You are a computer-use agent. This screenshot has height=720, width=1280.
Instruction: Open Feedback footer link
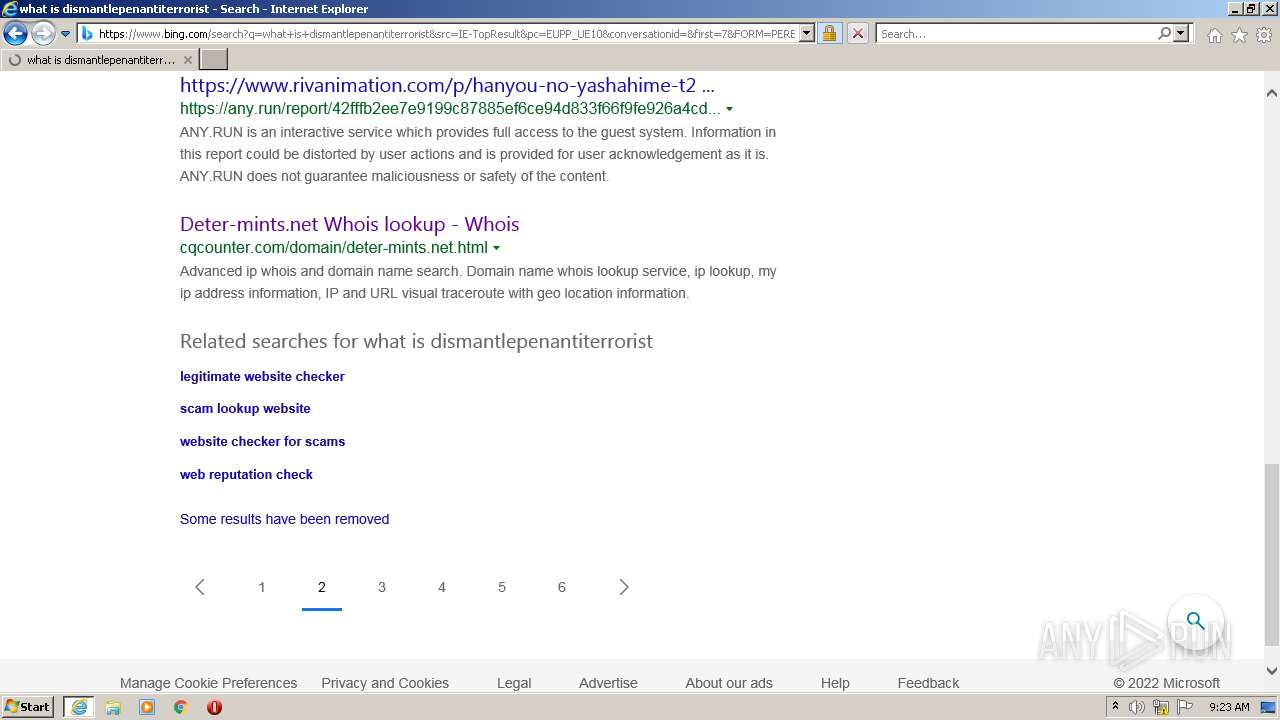(928, 683)
